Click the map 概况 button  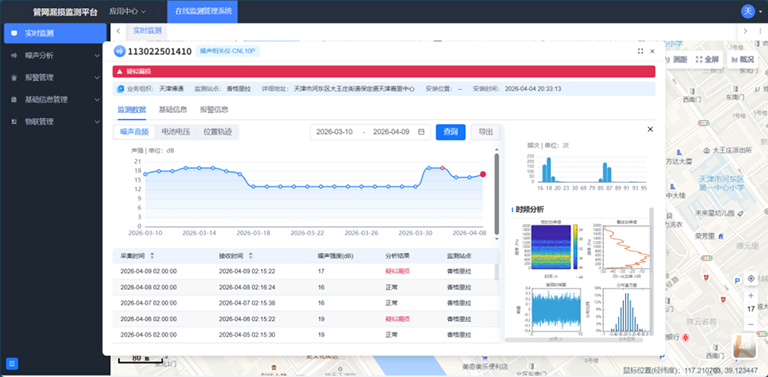pyautogui.click(x=743, y=60)
